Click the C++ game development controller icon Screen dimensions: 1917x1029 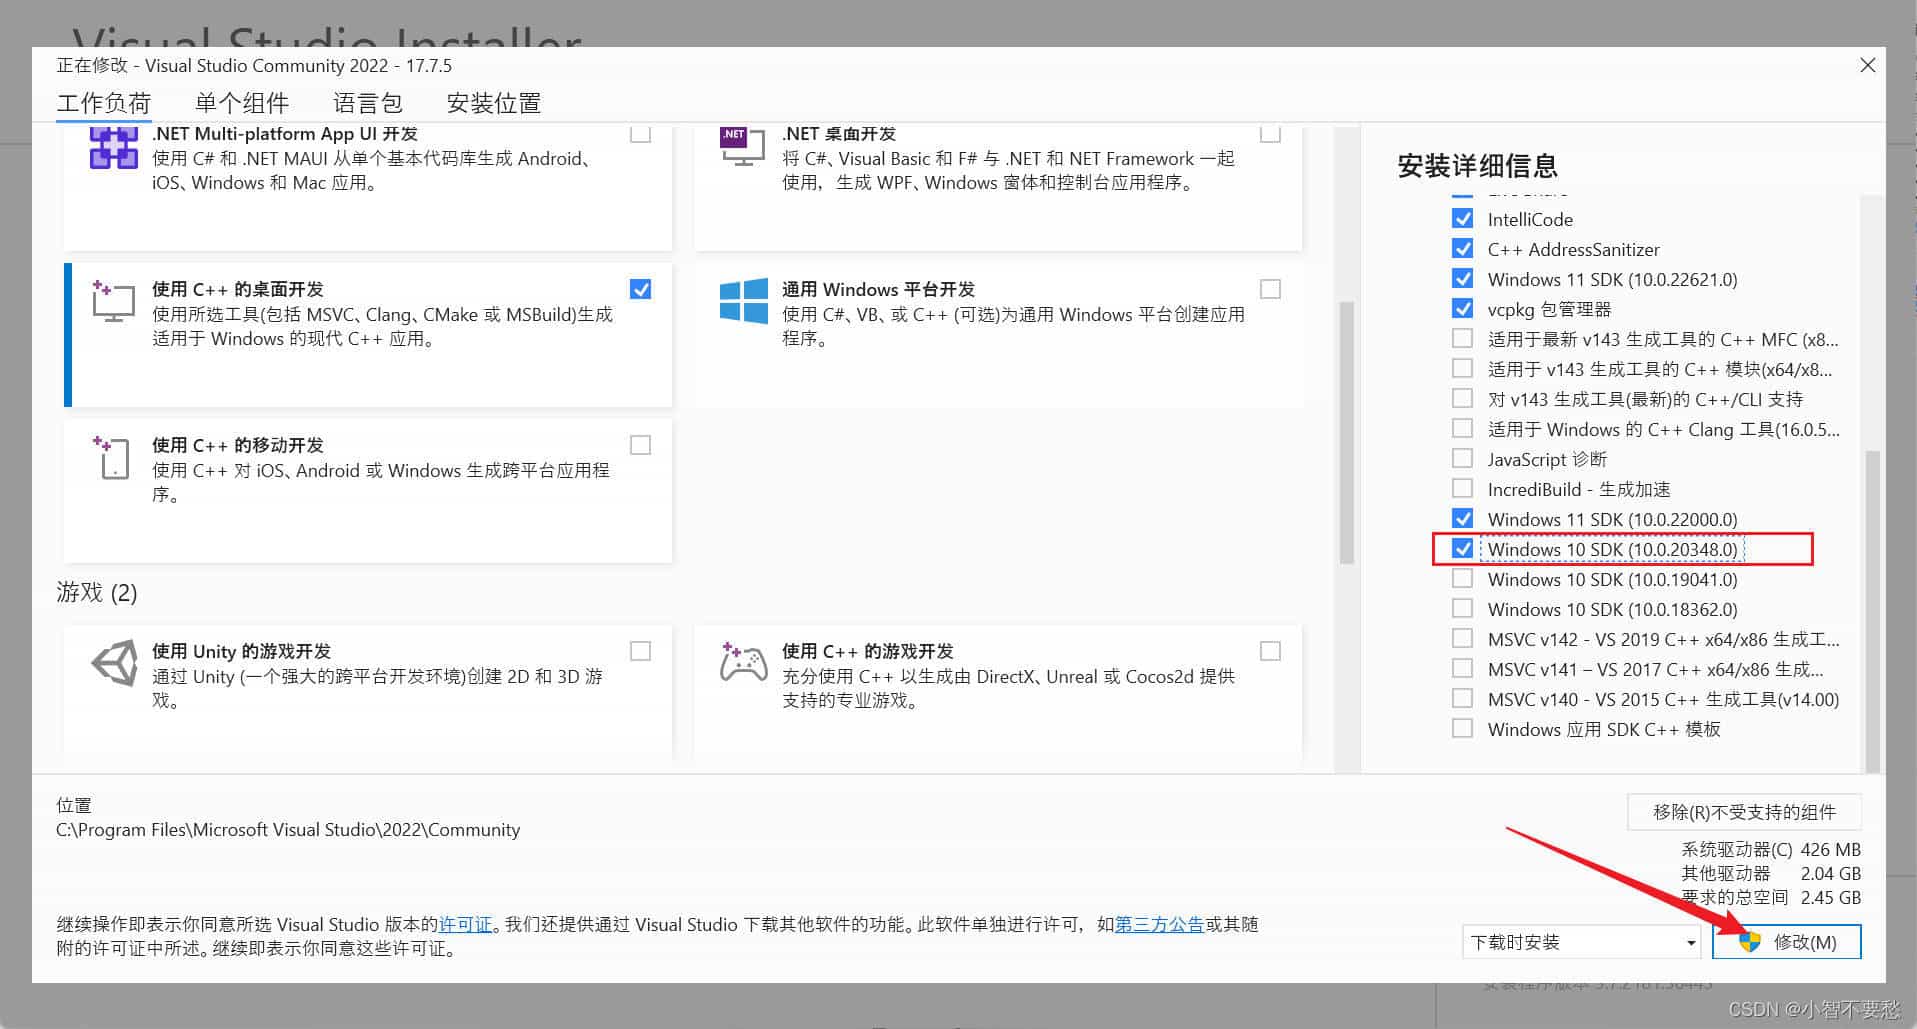[743, 662]
